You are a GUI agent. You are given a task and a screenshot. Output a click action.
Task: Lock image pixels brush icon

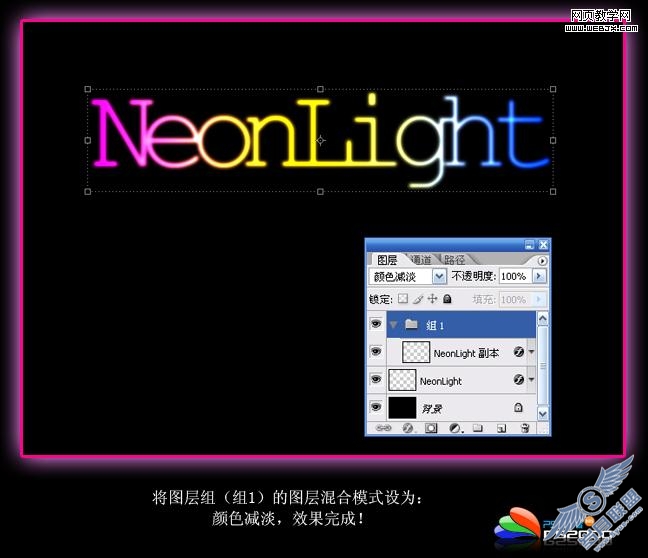coord(418,298)
